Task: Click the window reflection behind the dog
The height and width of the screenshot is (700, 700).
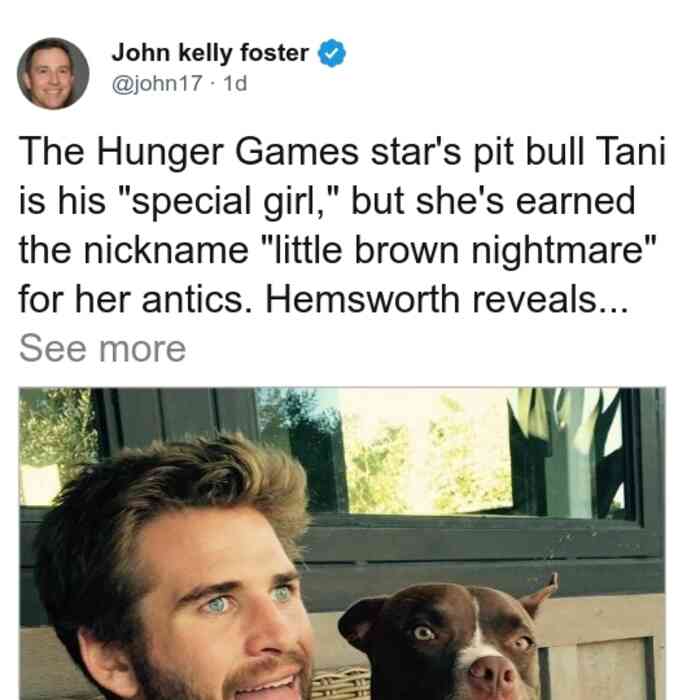Action: 429,451
